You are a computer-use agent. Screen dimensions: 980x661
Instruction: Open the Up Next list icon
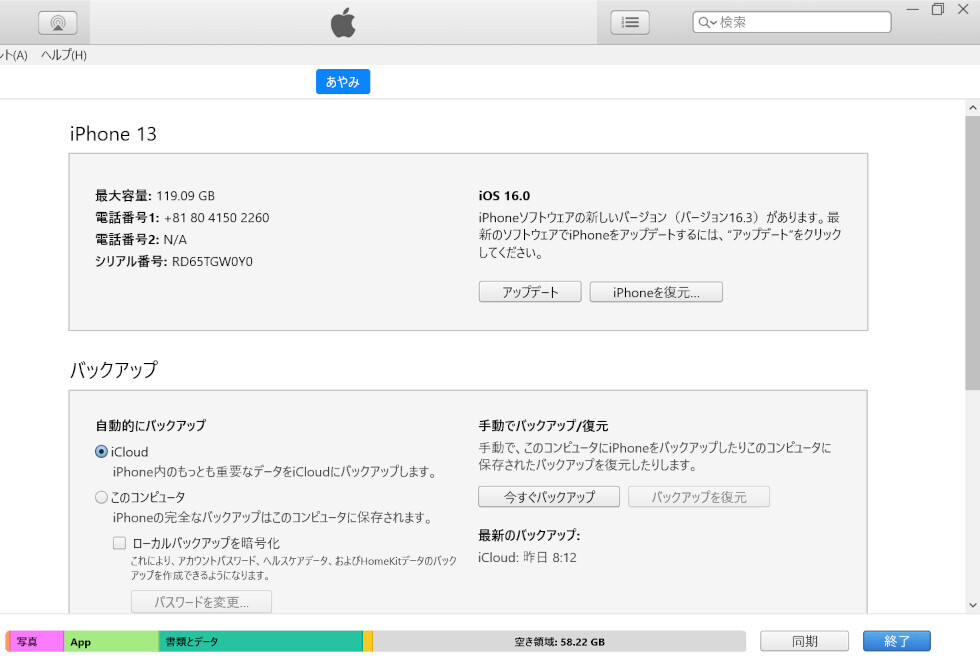tap(630, 22)
